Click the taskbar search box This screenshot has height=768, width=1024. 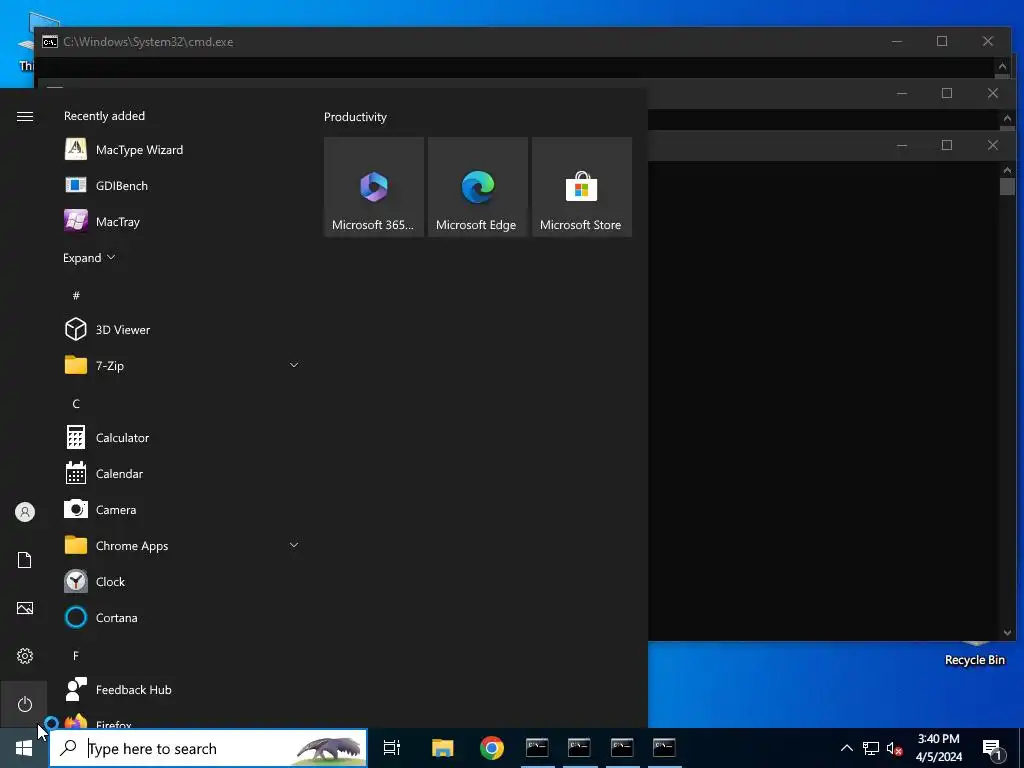point(208,748)
